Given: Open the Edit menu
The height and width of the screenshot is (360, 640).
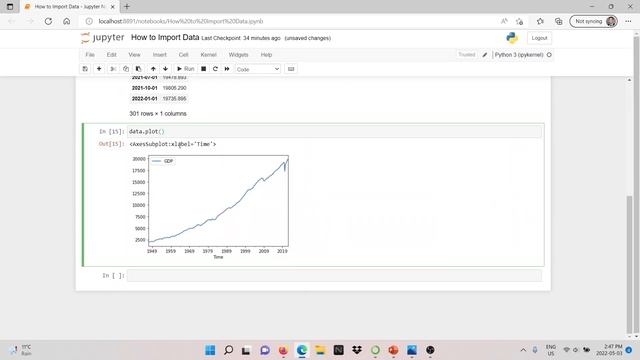Looking at the screenshot, I should (111, 55).
